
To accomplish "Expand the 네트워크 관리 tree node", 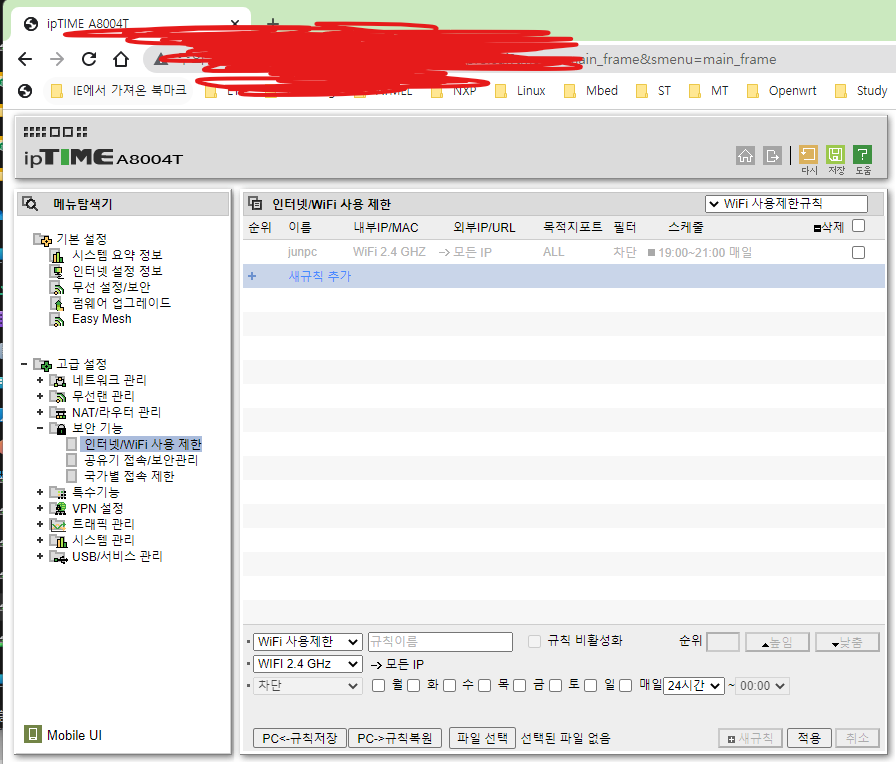I will pos(40,380).
